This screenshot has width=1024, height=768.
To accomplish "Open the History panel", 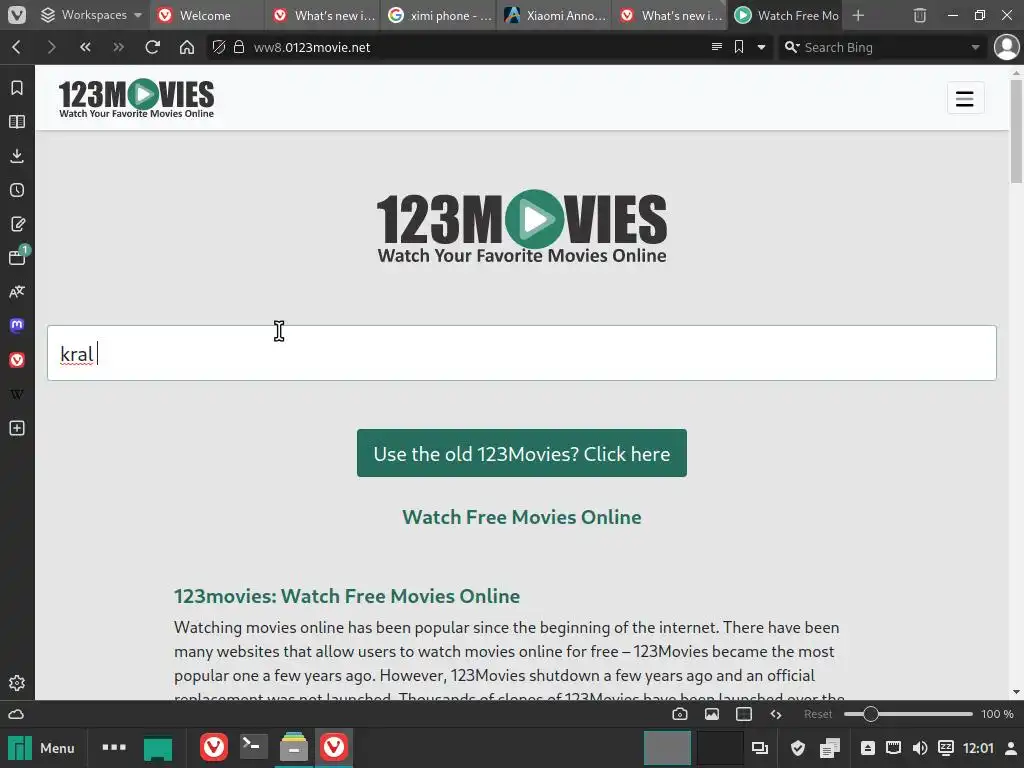I will 17,190.
